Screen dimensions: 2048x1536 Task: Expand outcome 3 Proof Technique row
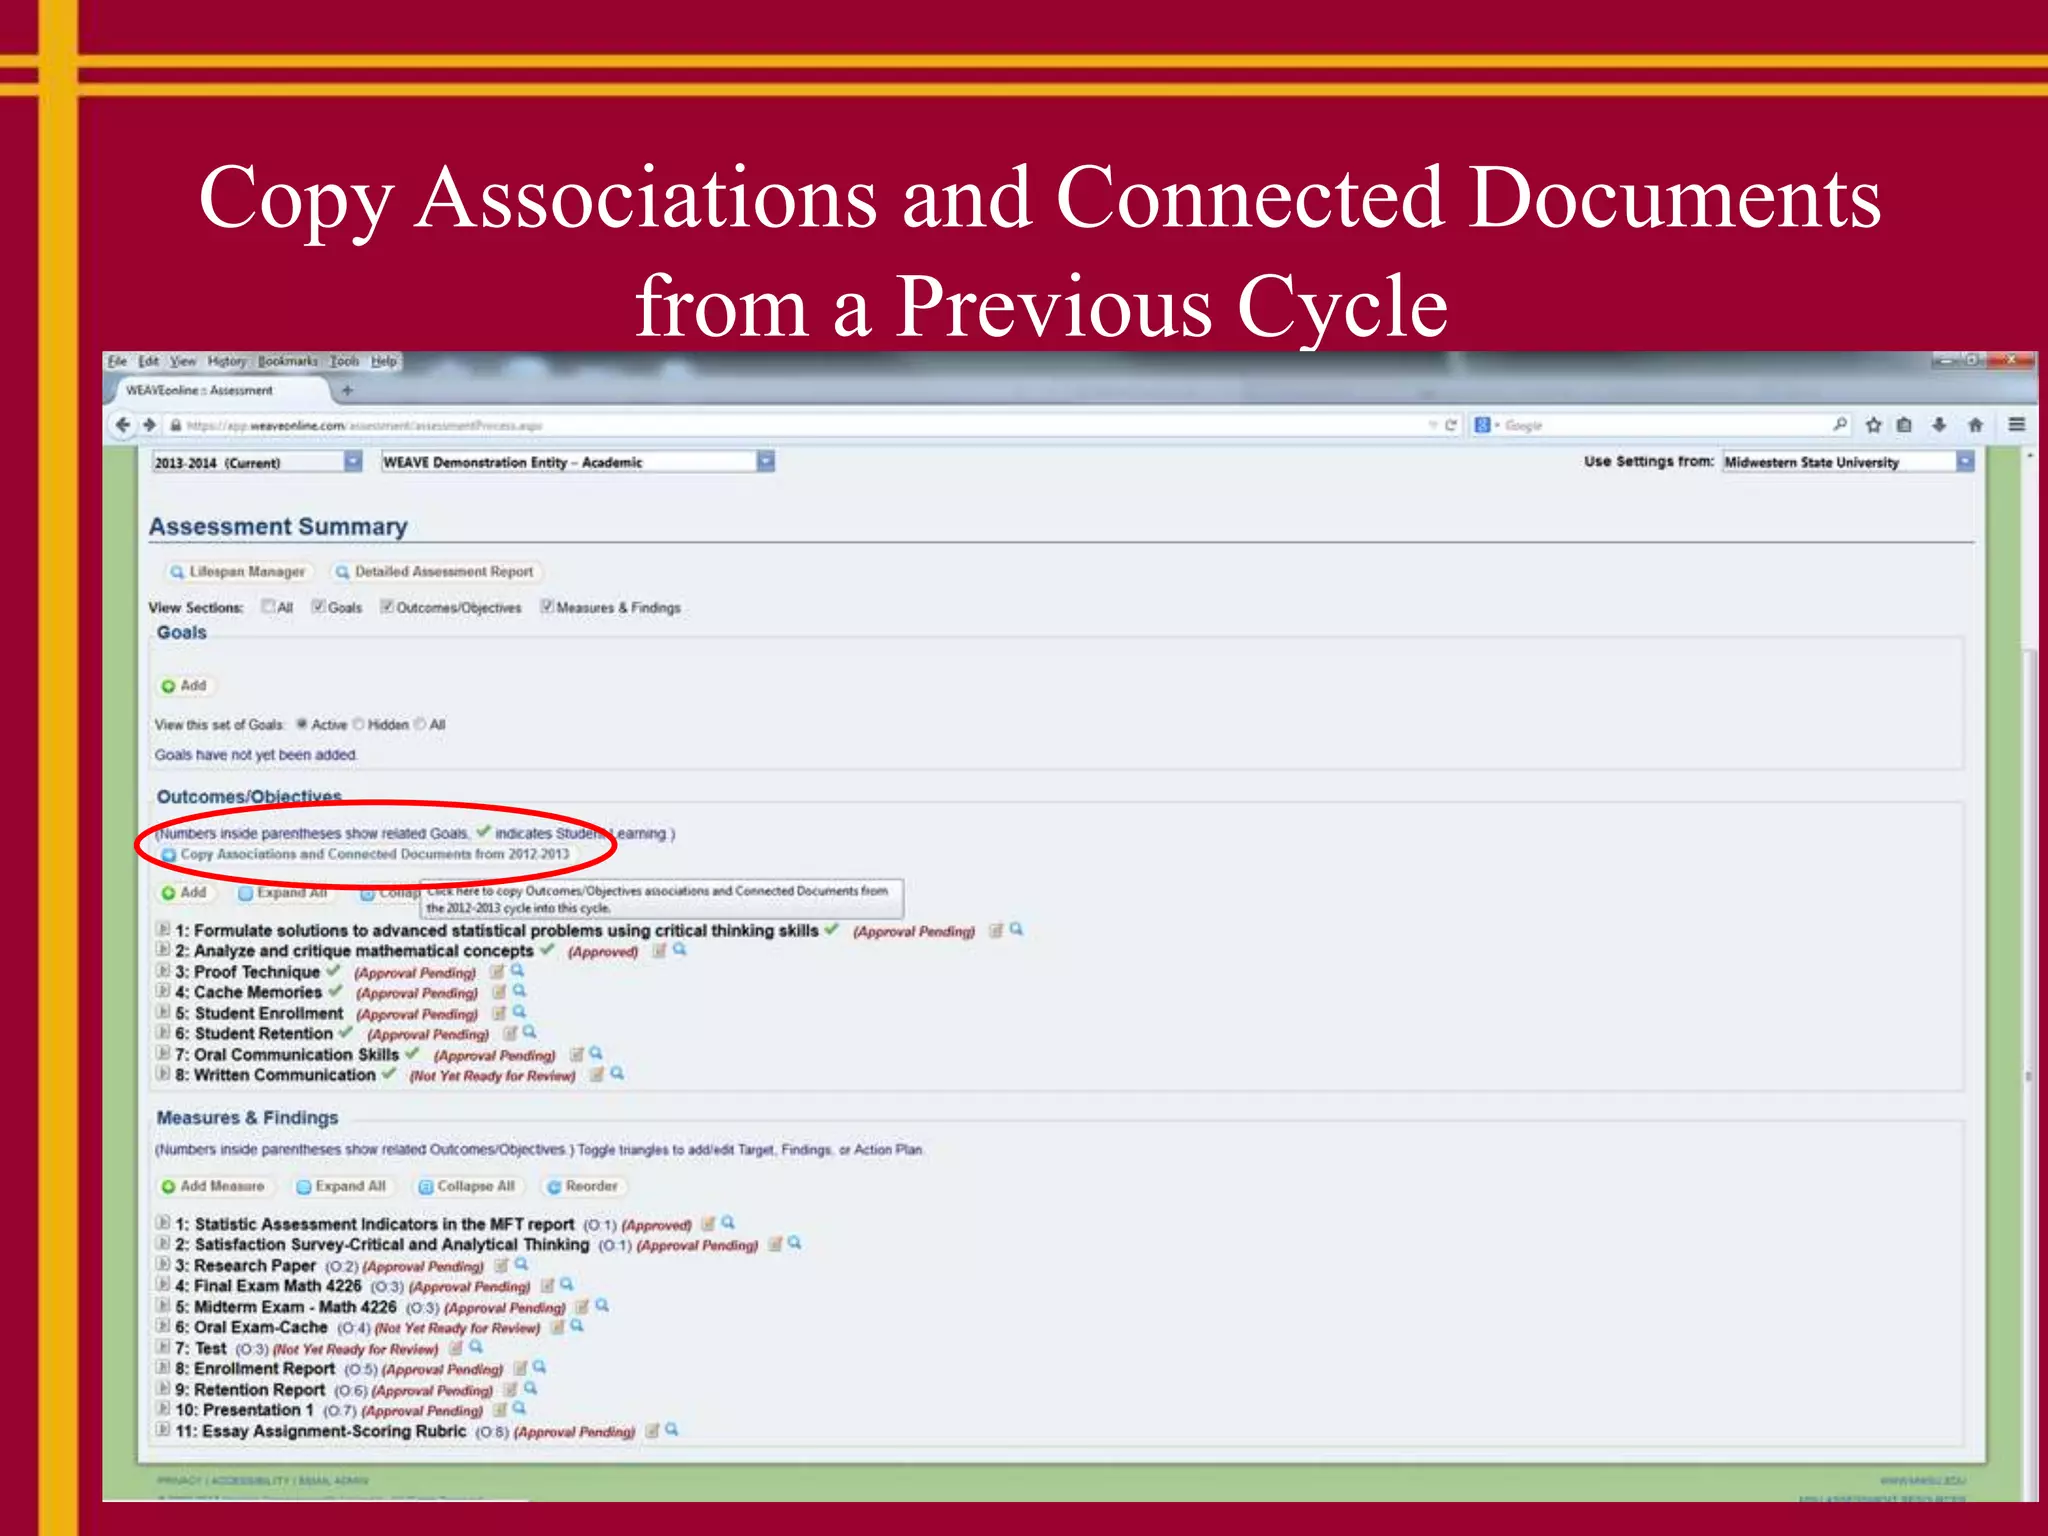point(163,971)
